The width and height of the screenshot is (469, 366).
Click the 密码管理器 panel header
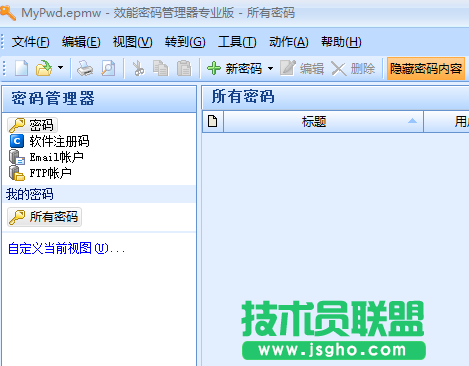coord(99,99)
